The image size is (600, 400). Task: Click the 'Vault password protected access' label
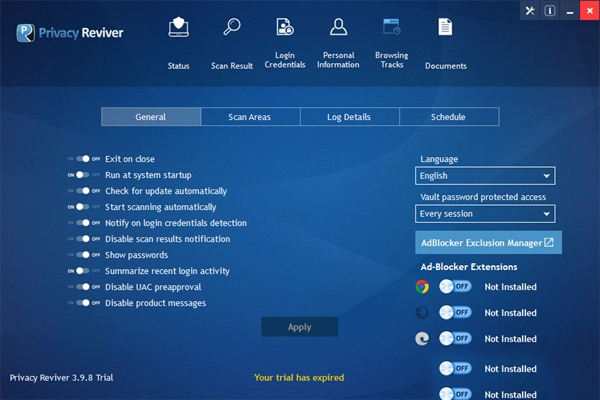(483, 197)
